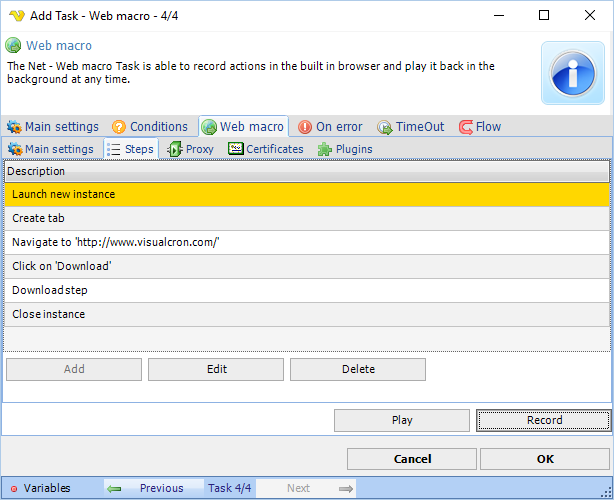Close the Add Task window

pyautogui.click(x=590, y=15)
